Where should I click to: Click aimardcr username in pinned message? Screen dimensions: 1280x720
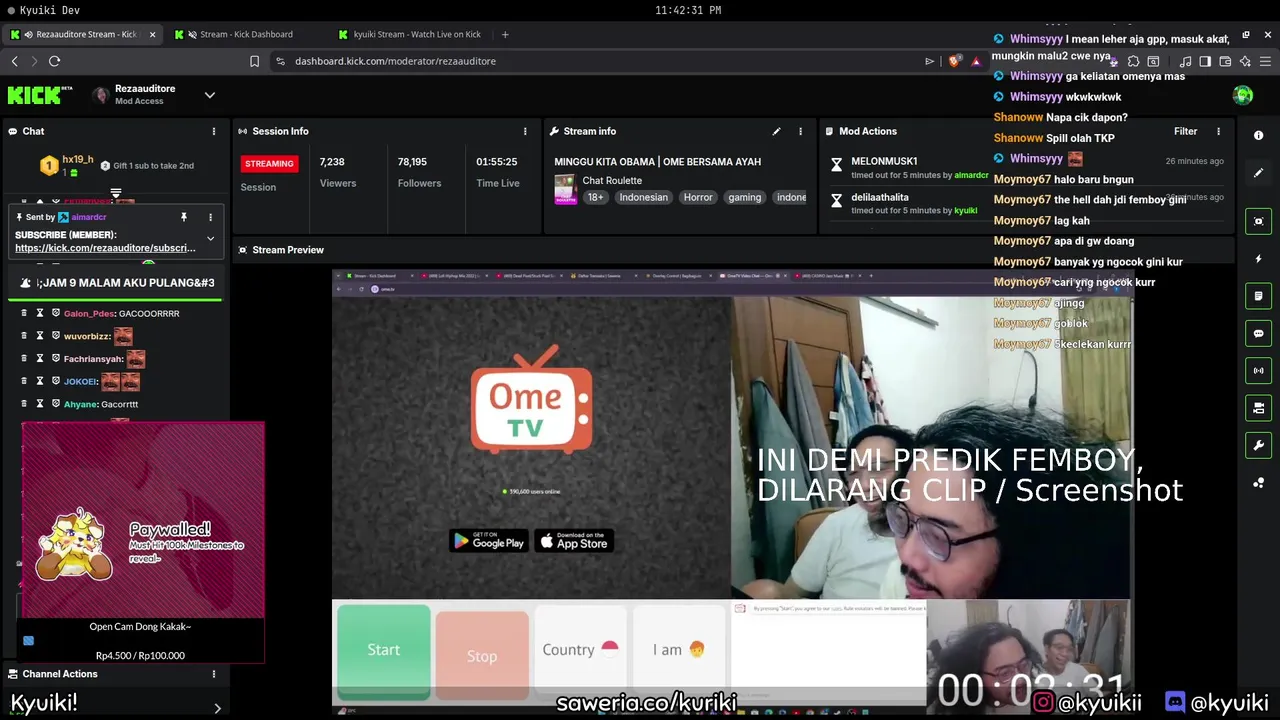click(89, 217)
